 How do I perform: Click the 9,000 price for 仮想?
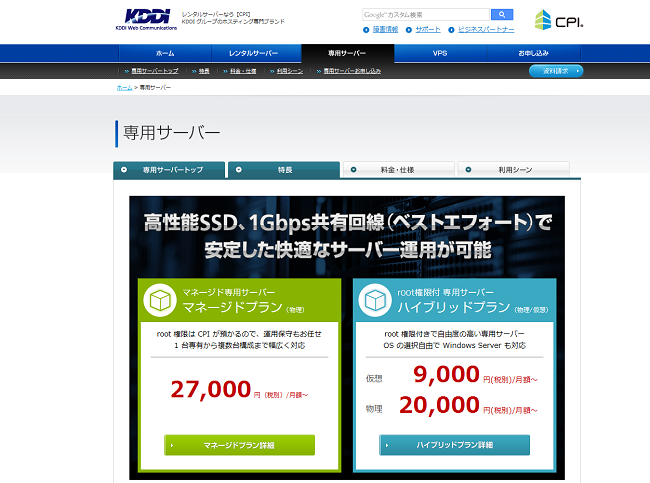(446, 374)
